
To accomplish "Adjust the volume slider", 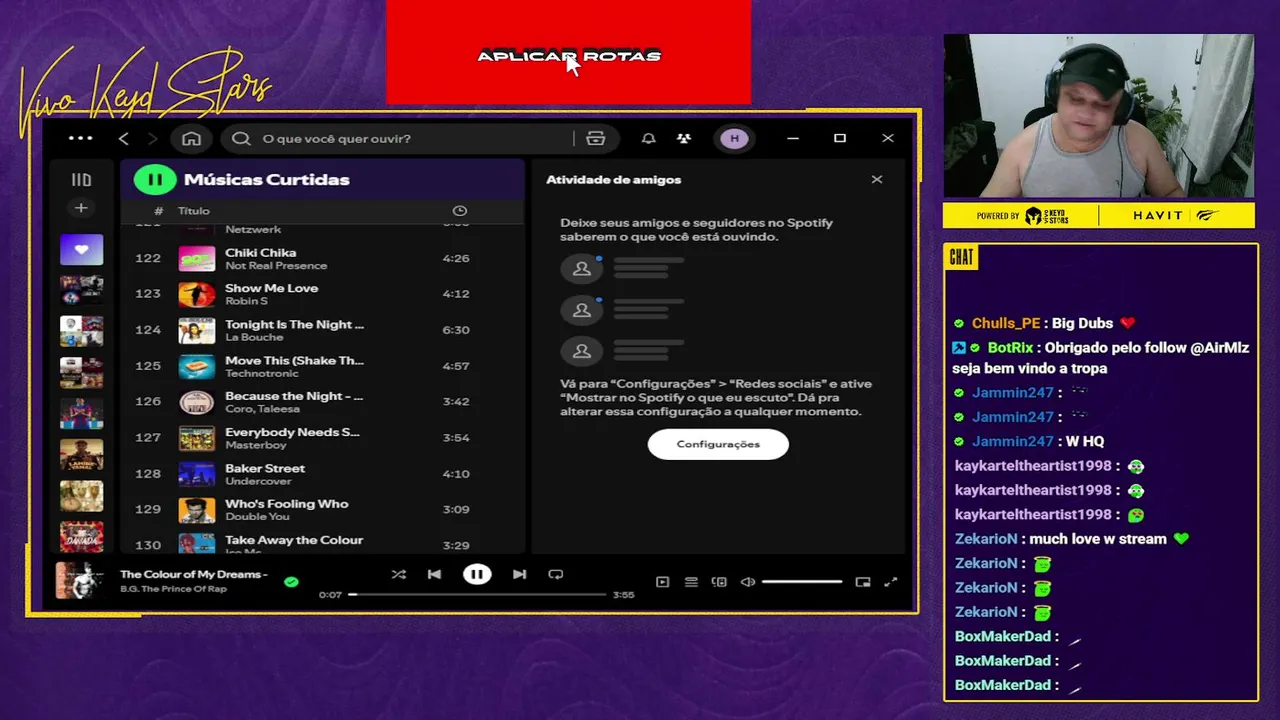I will coord(802,582).
